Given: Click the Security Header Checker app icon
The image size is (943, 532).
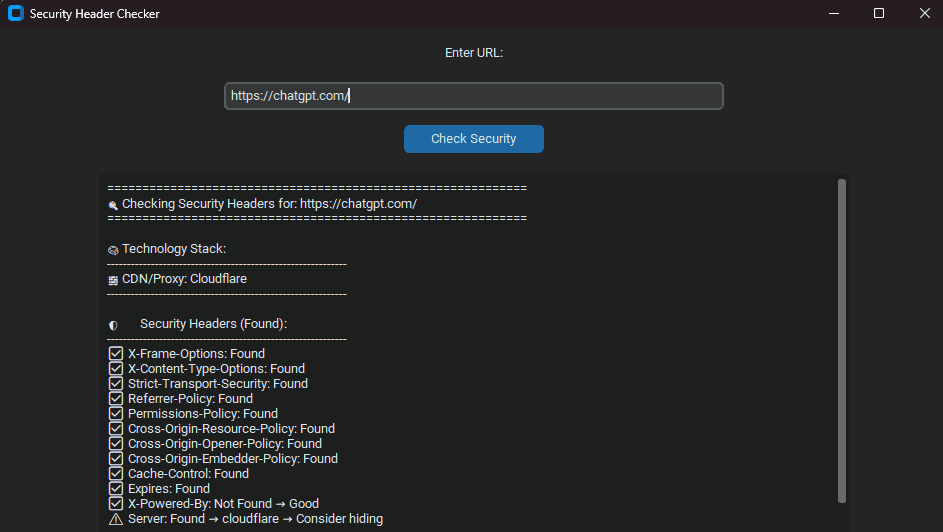Looking at the screenshot, I should pos(16,13).
